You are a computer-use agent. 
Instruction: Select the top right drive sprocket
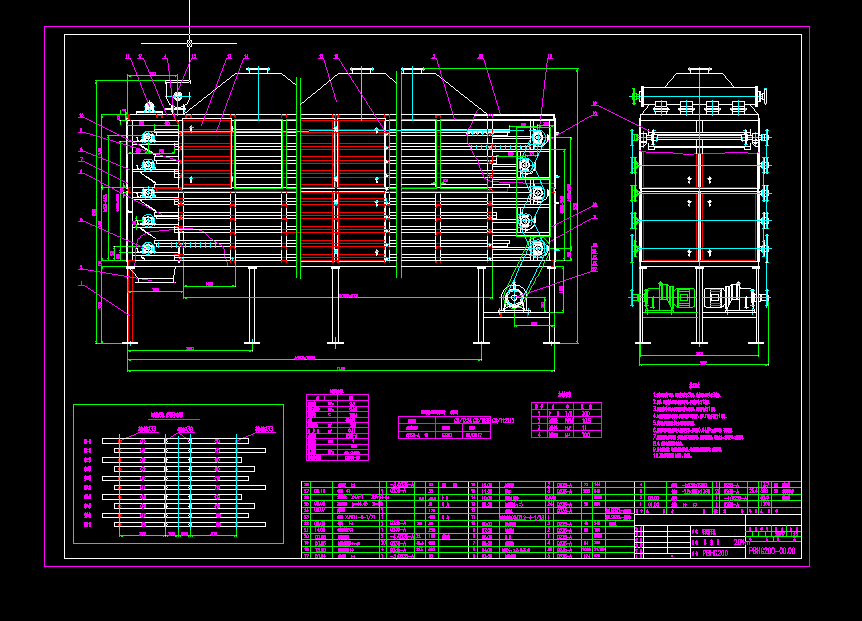pyautogui.click(x=538, y=137)
